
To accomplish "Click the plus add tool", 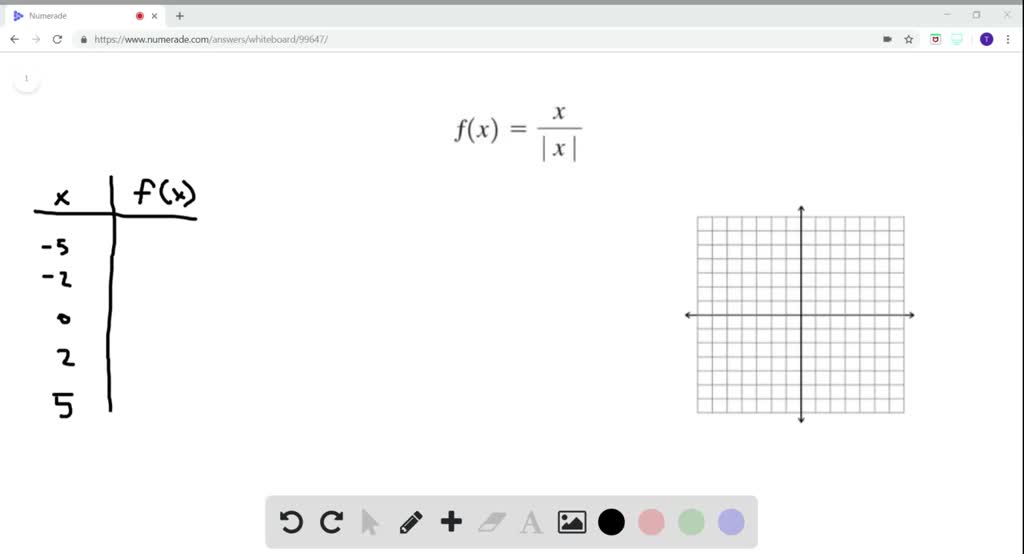I will pos(451,521).
